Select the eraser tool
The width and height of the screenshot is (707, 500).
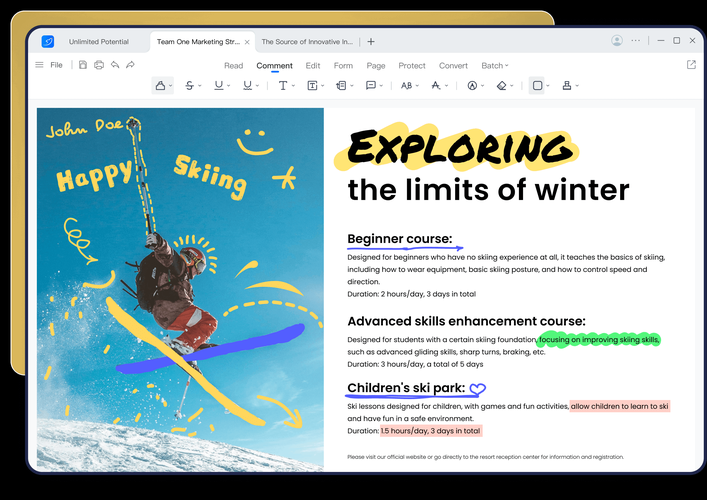point(501,86)
